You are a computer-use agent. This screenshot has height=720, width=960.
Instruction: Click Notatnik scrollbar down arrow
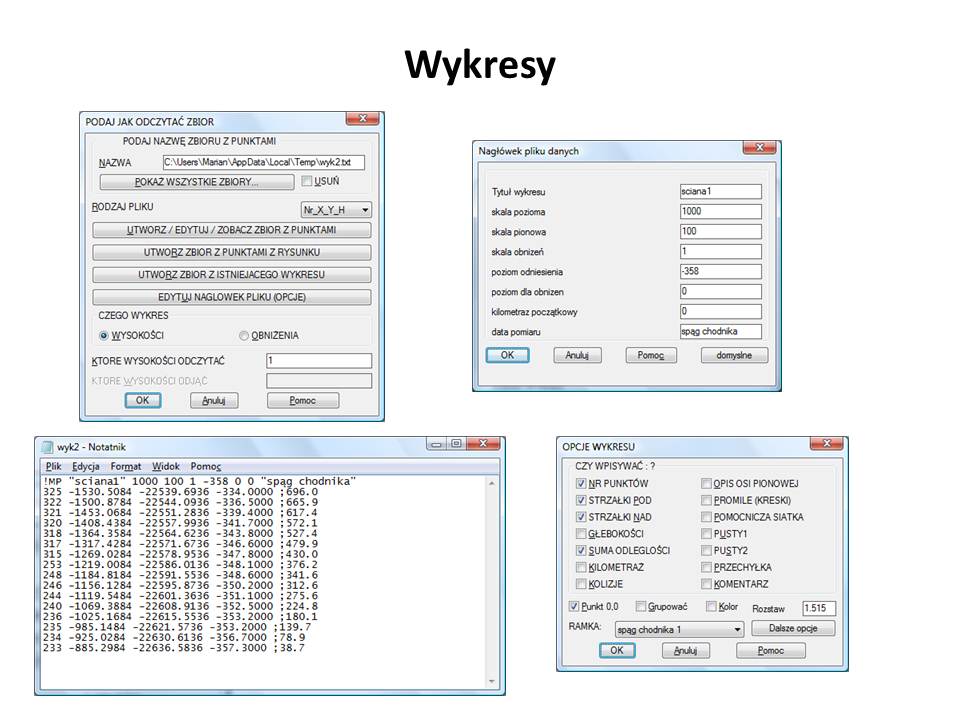point(492,681)
